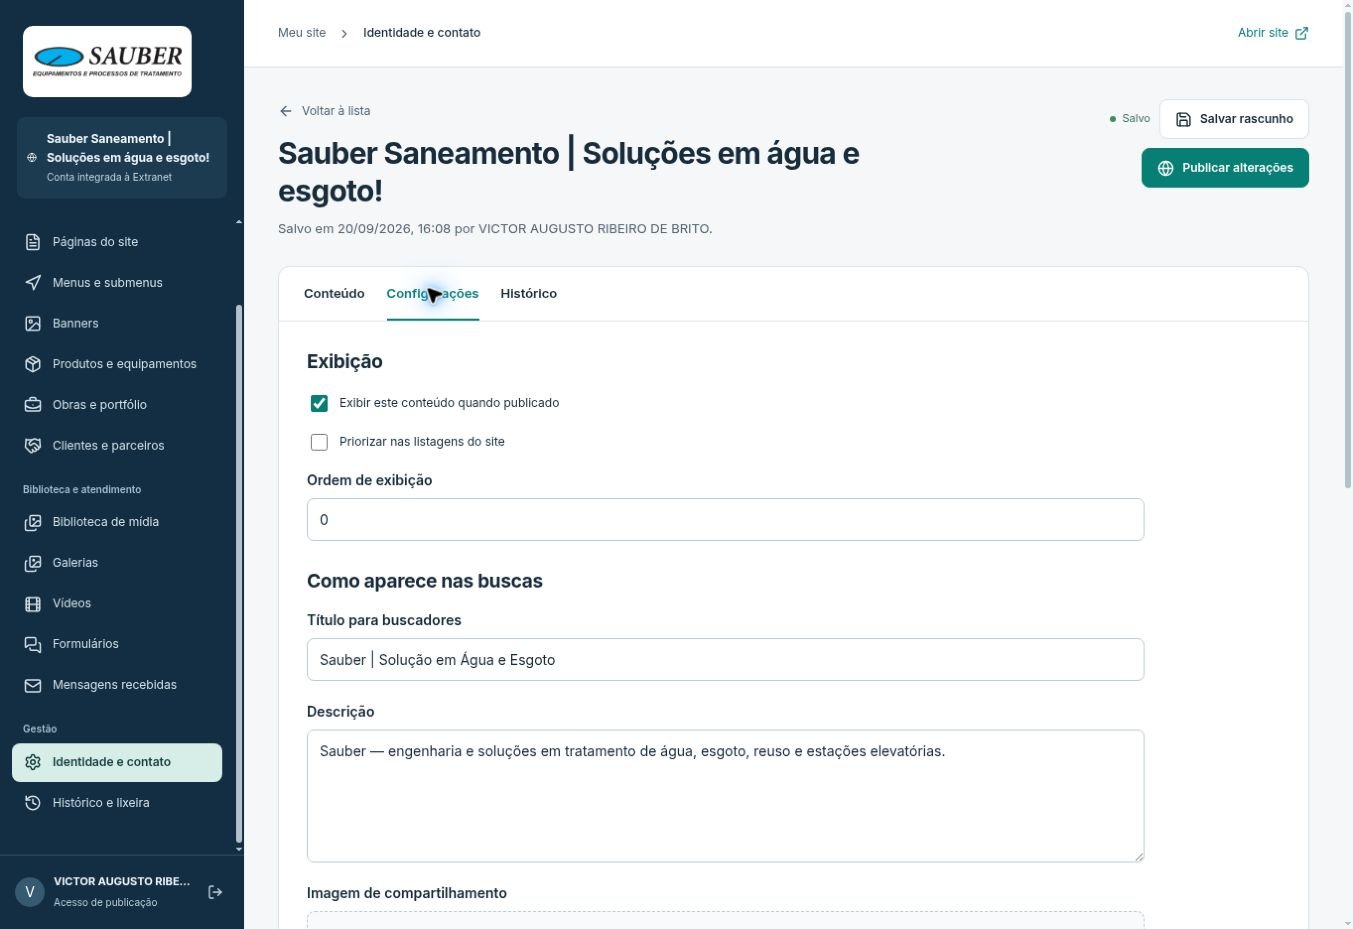This screenshot has width=1353, height=929.
Task: Click the Salvo status indicator
Action: [1130, 119]
